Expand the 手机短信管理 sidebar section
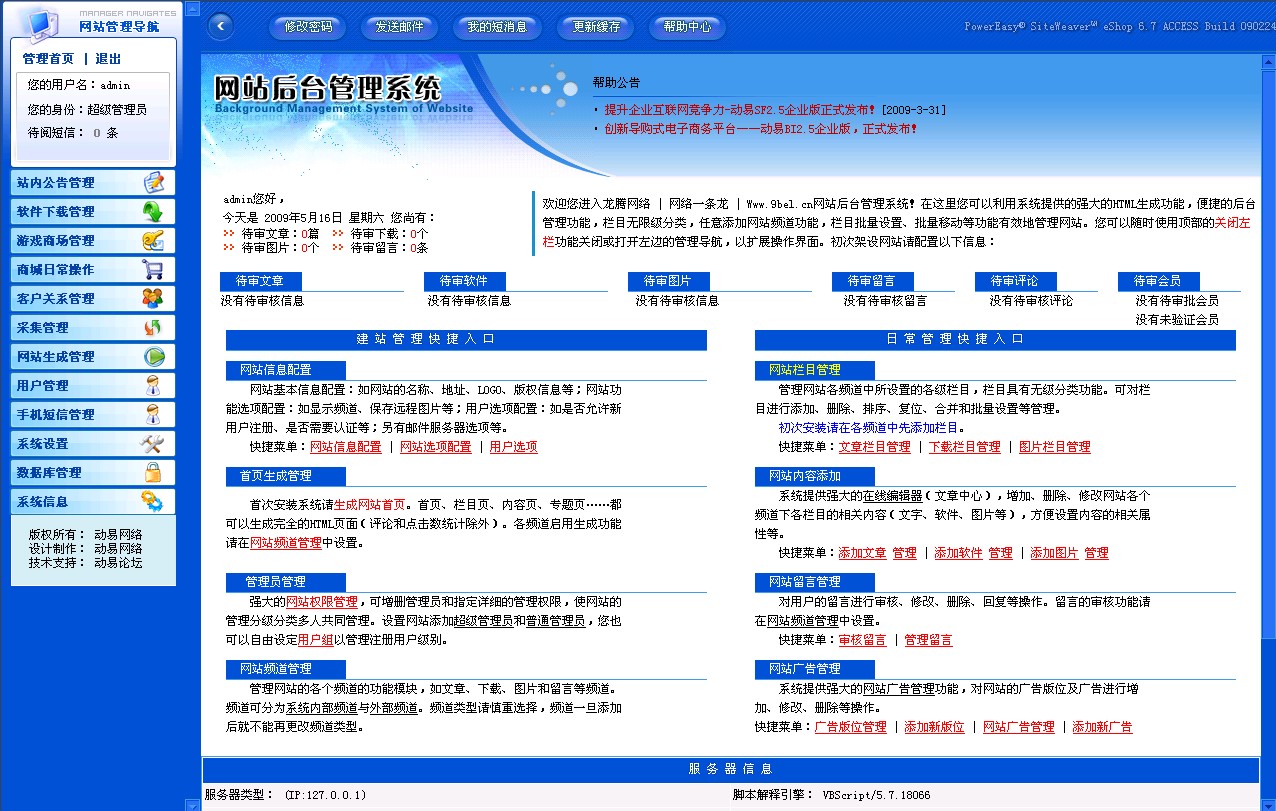Viewport: 1276px width, 811px height. [56, 415]
